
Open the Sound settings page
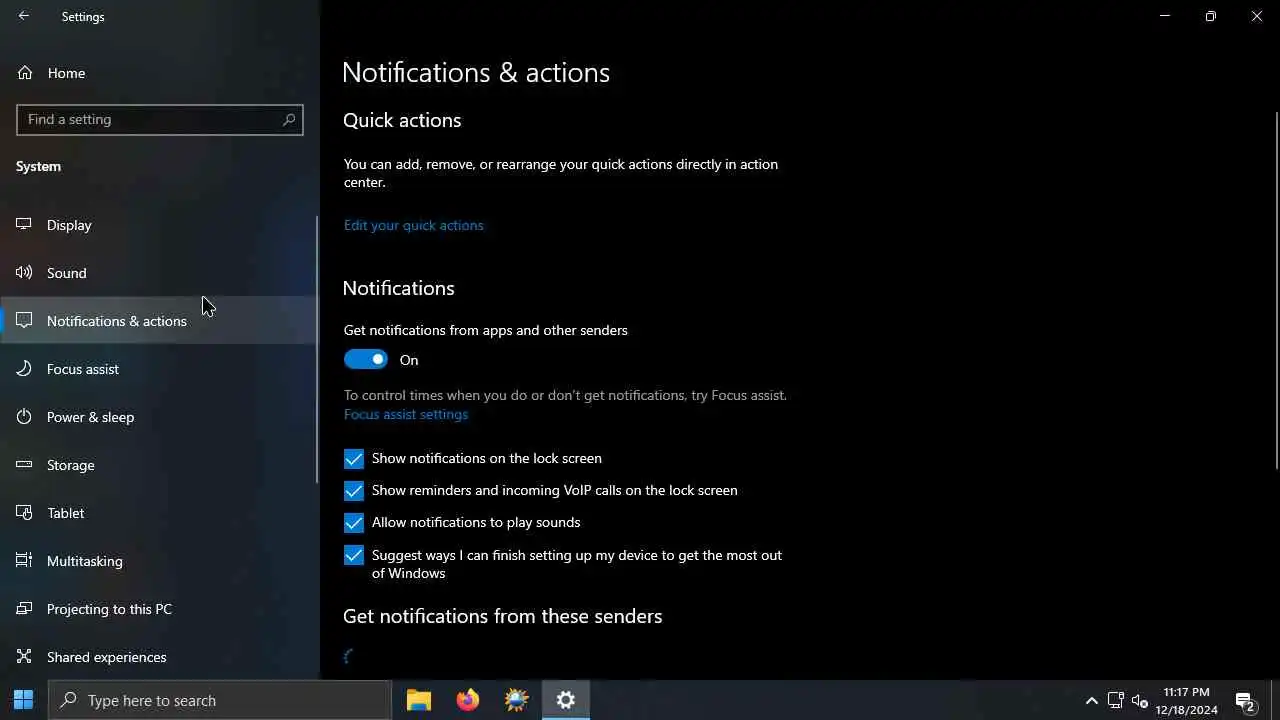(159, 273)
